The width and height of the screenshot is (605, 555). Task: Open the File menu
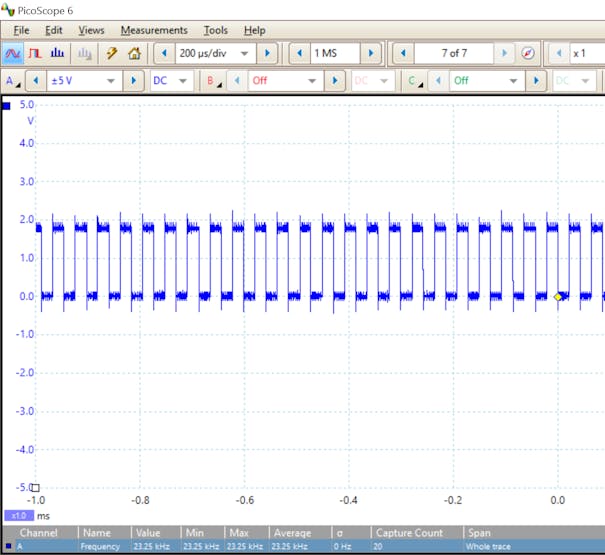(x=21, y=30)
